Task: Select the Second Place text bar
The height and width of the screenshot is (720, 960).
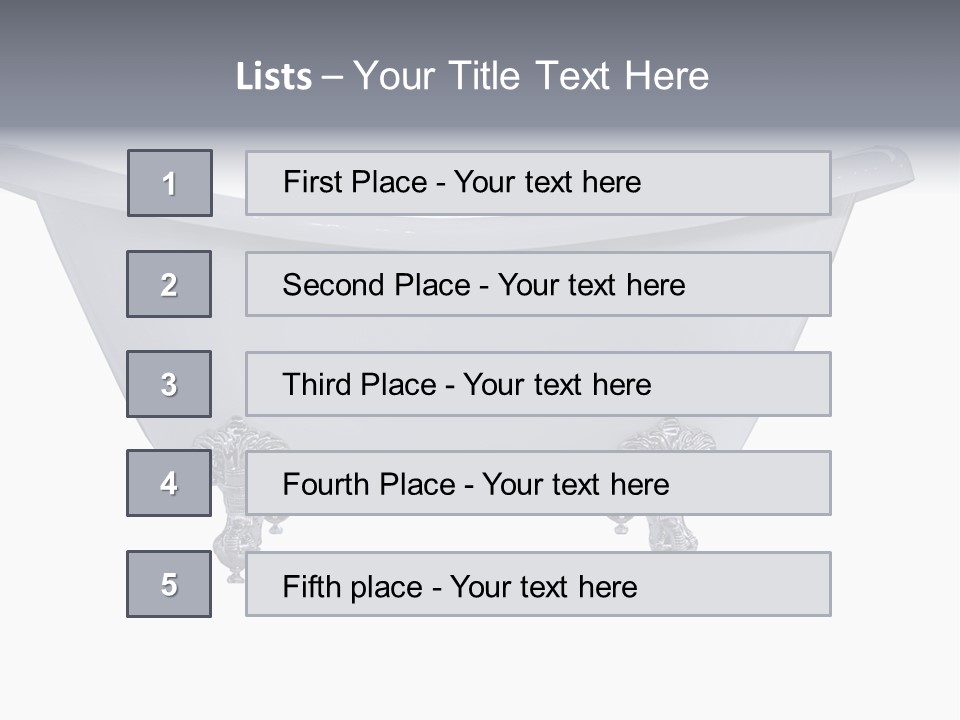Action: click(x=538, y=284)
